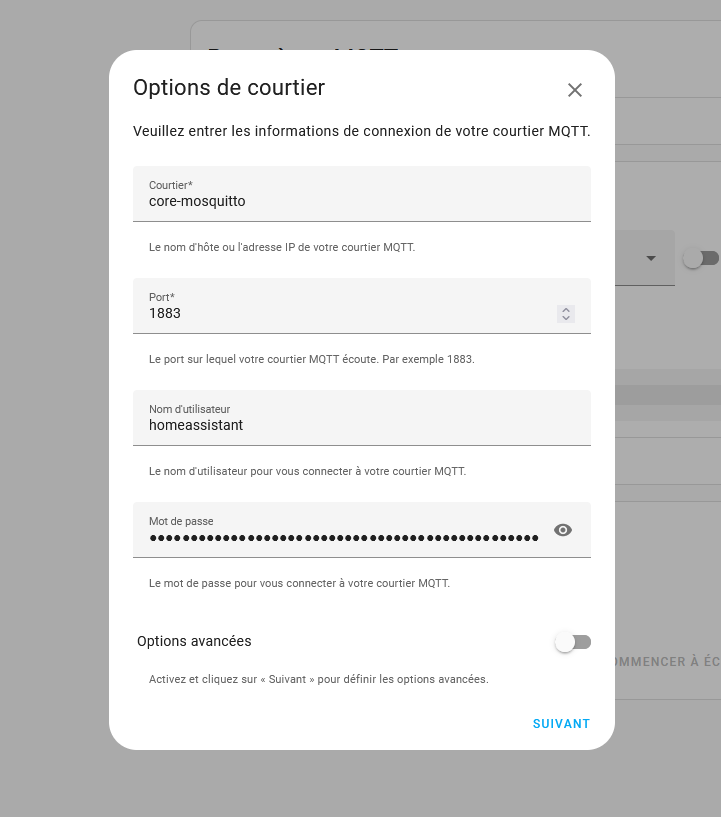Click the Options de courtier title
This screenshot has width=721, height=817.
[229, 88]
